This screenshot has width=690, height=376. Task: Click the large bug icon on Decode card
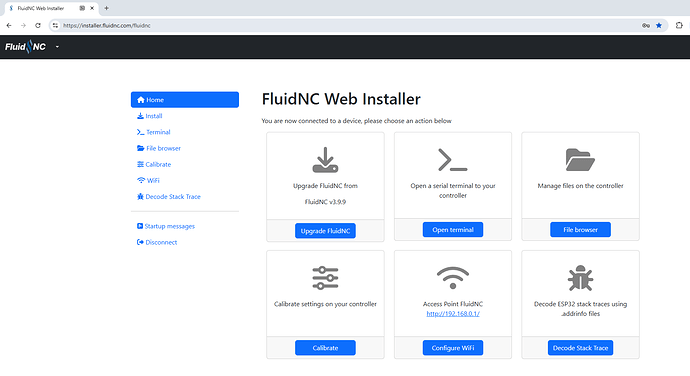coord(580,278)
